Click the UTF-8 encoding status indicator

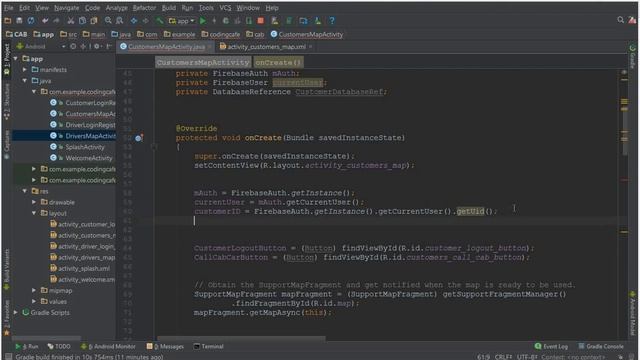coord(527,357)
